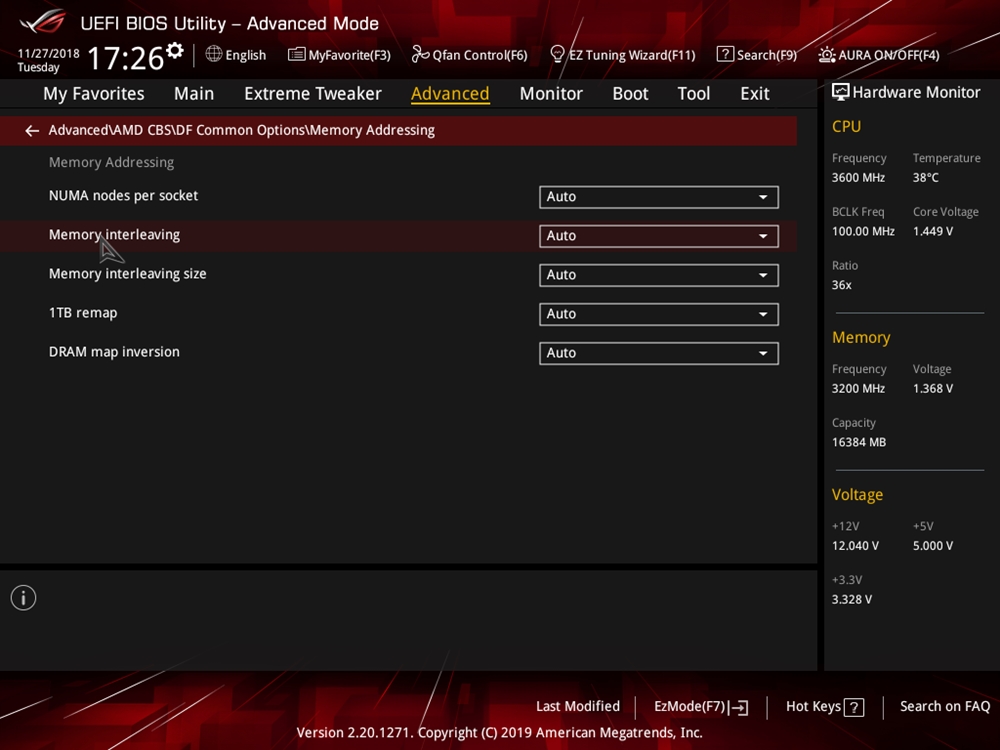
Task: Select the NUMA nodes per socket label
Action: click(x=123, y=196)
